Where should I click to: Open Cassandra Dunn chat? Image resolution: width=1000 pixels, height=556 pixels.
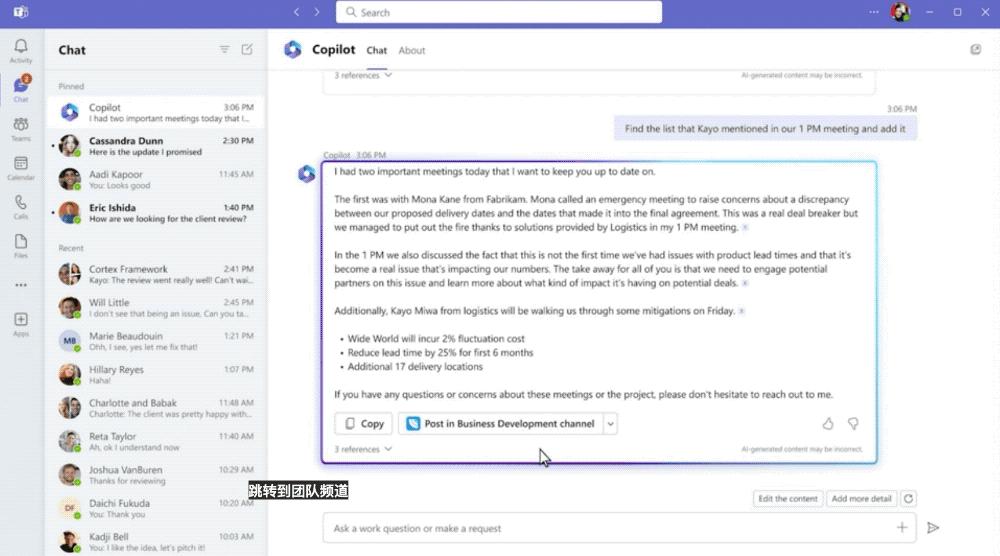pos(156,146)
